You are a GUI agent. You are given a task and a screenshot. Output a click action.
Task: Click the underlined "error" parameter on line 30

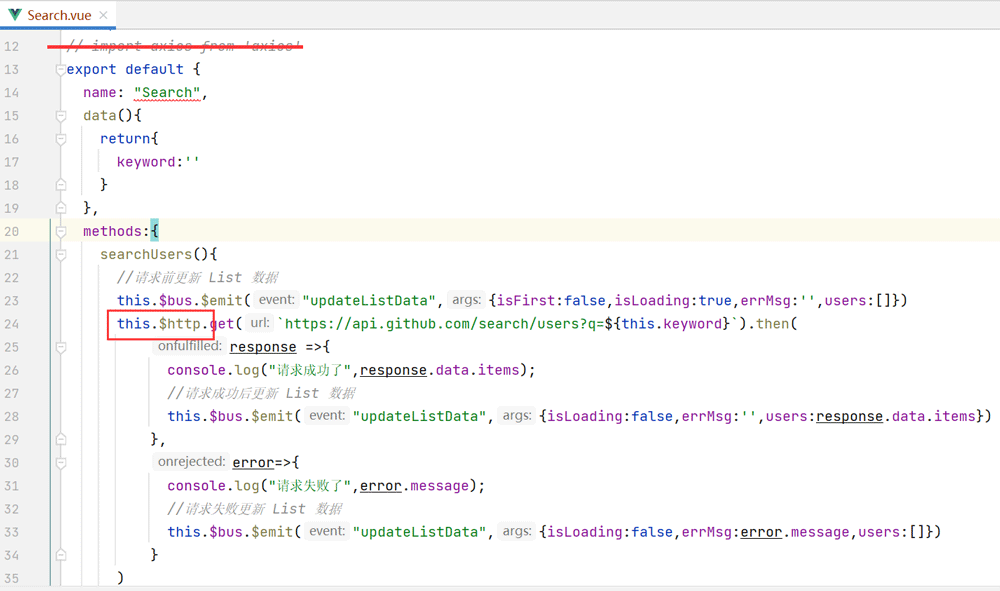coord(253,463)
